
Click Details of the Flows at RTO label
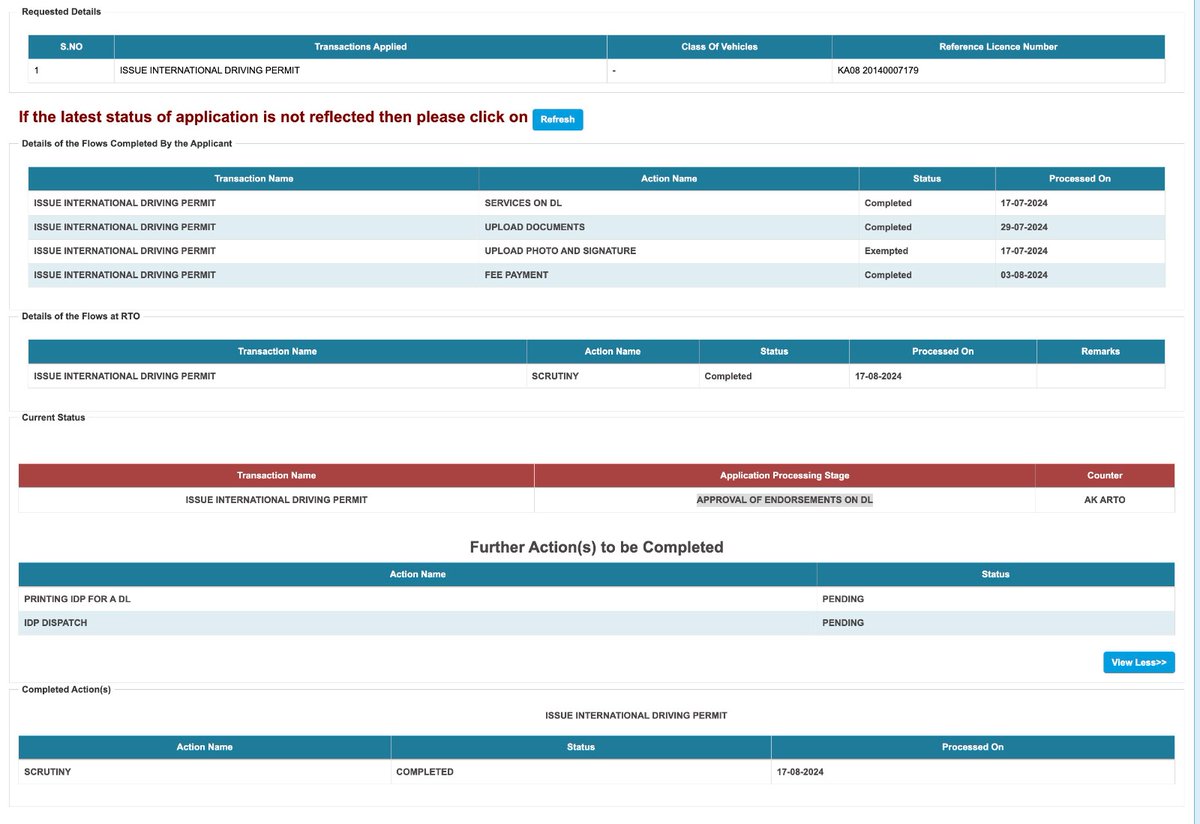80,316
